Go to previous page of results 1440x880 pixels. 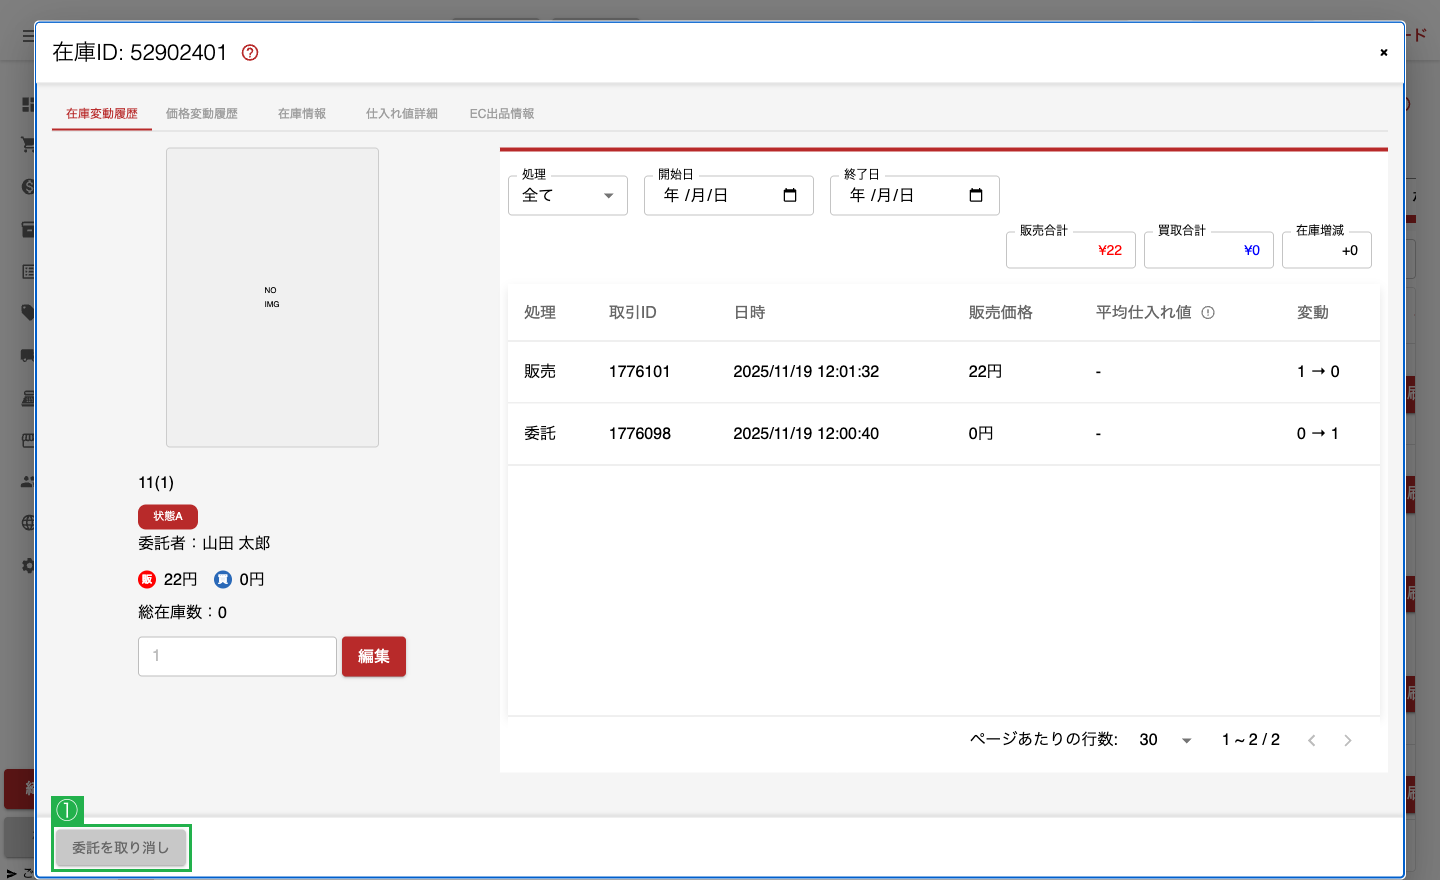pyautogui.click(x=1312, y=740)
